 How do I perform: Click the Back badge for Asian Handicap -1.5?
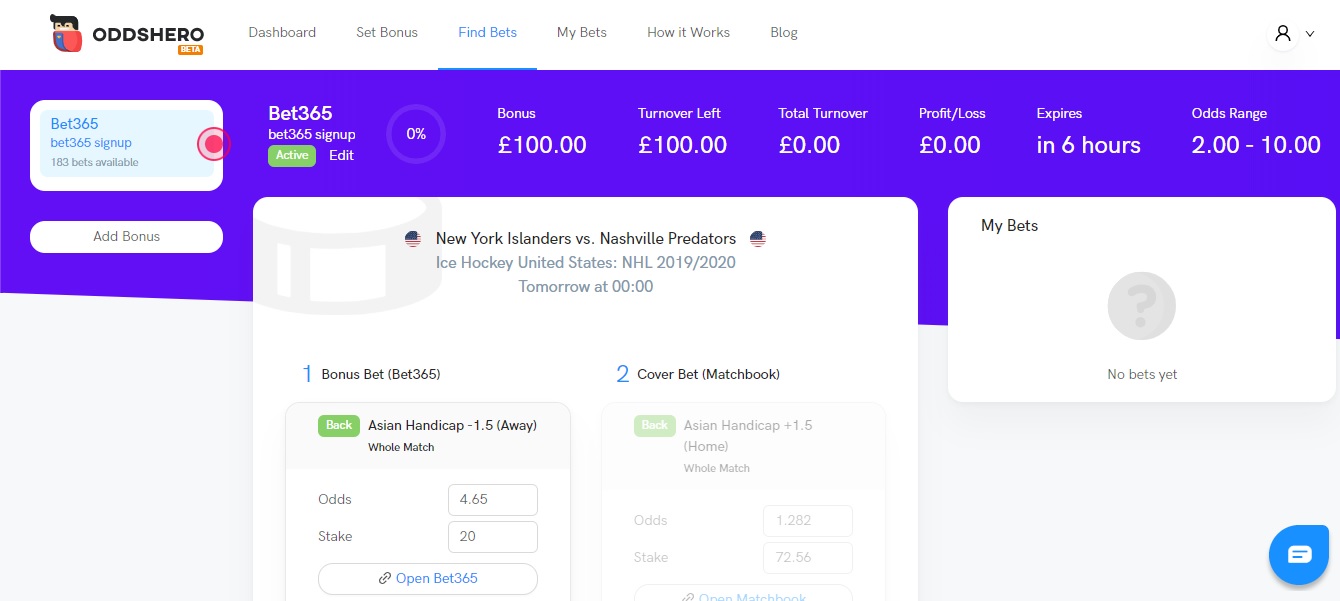point(339,425)
